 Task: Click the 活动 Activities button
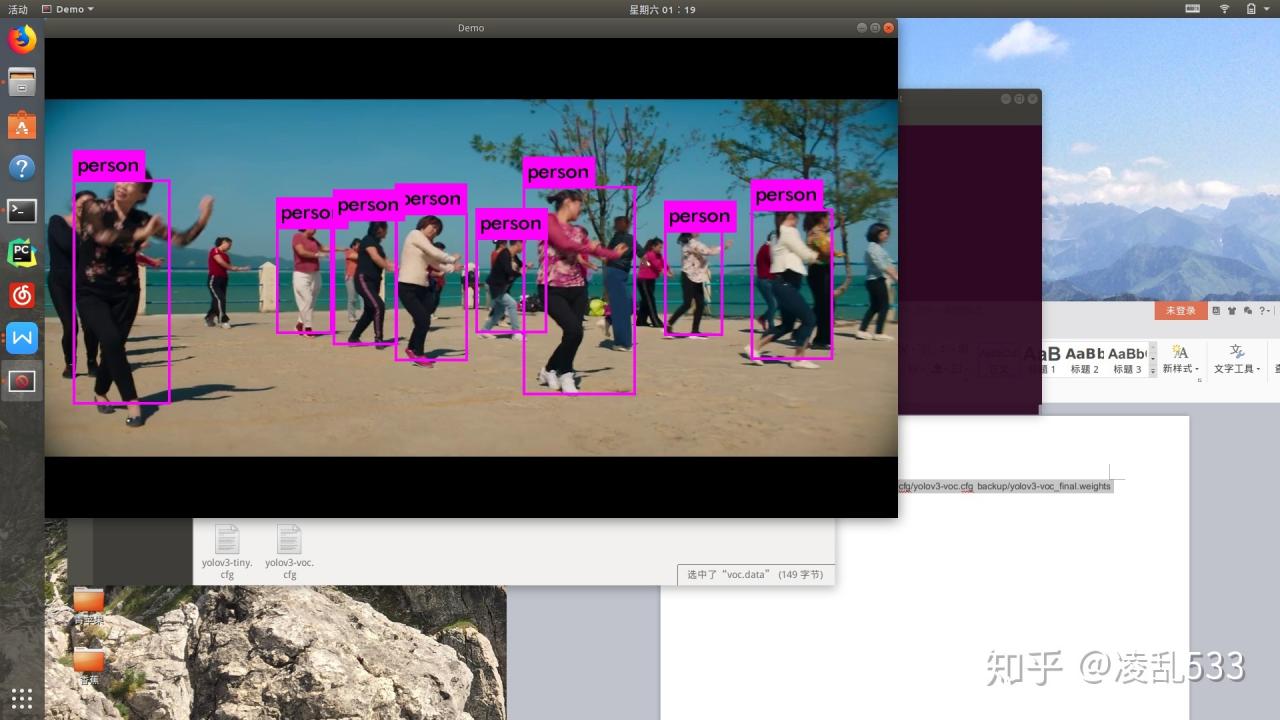coord(18,9)
